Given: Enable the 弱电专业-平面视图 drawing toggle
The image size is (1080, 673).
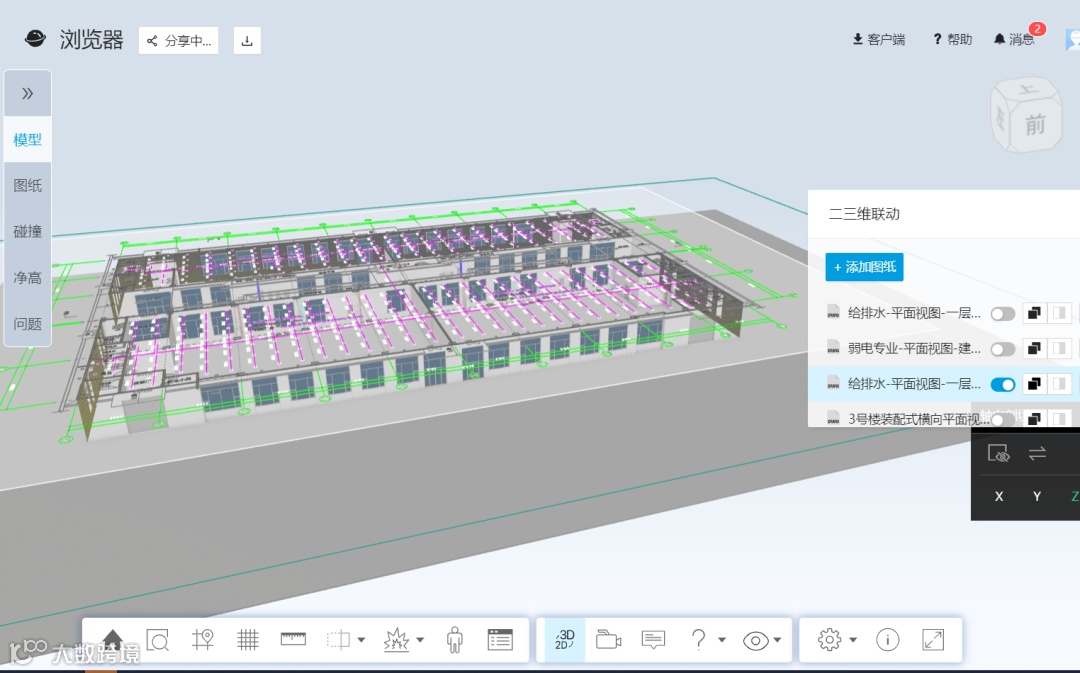Looking at the screenshot, I should (1003, 349).
